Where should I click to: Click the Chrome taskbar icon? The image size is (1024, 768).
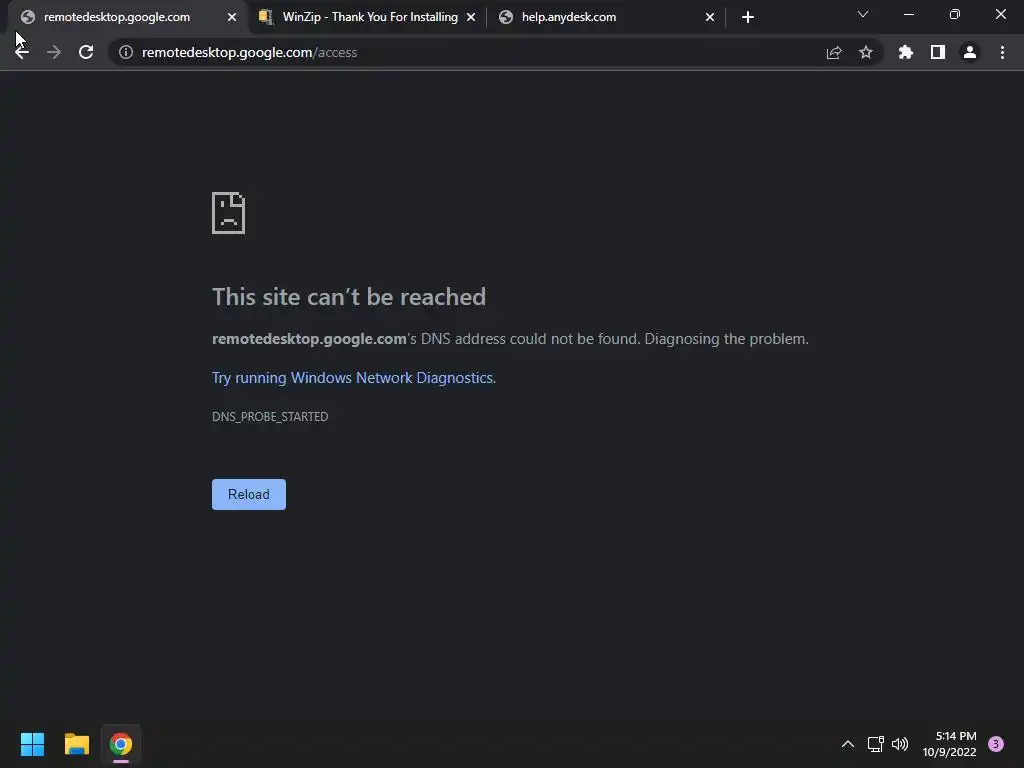(121, 744)
